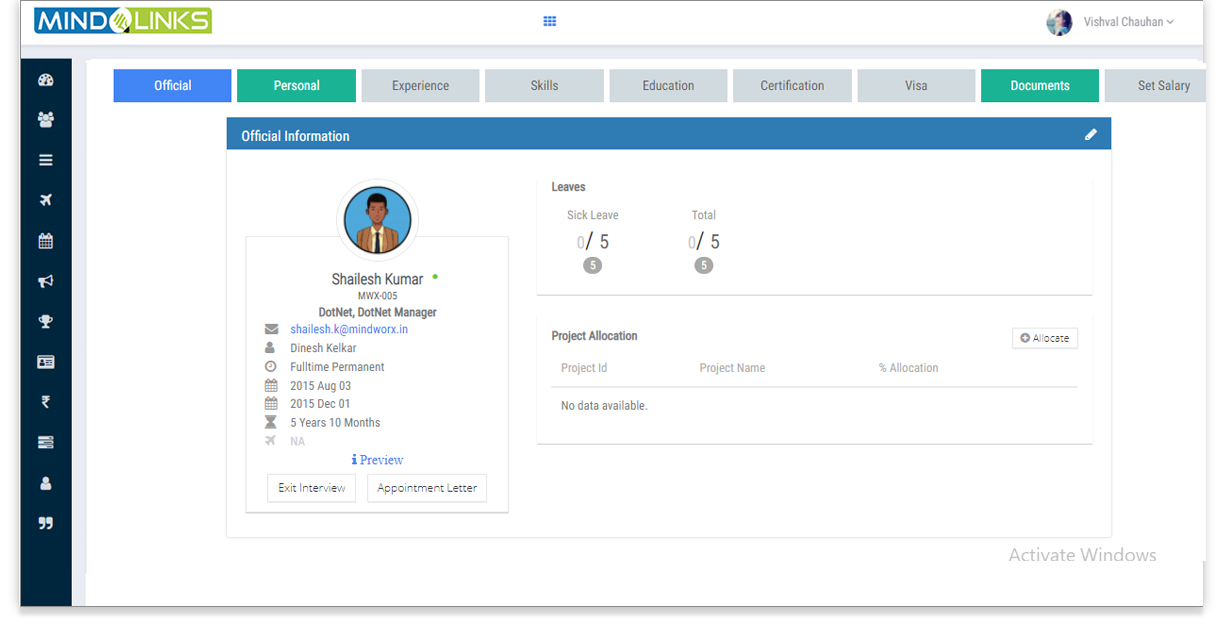Click the % Allocation column header

[909, 368]
